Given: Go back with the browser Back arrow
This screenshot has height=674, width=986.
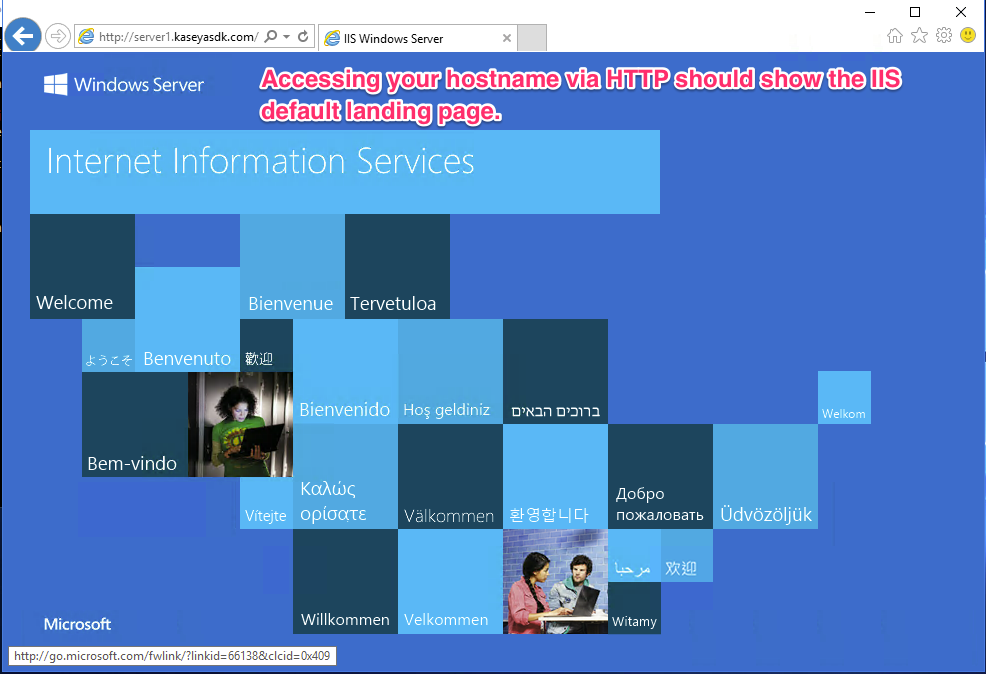Looking at the screenshot, I should (x=23, y=36).
